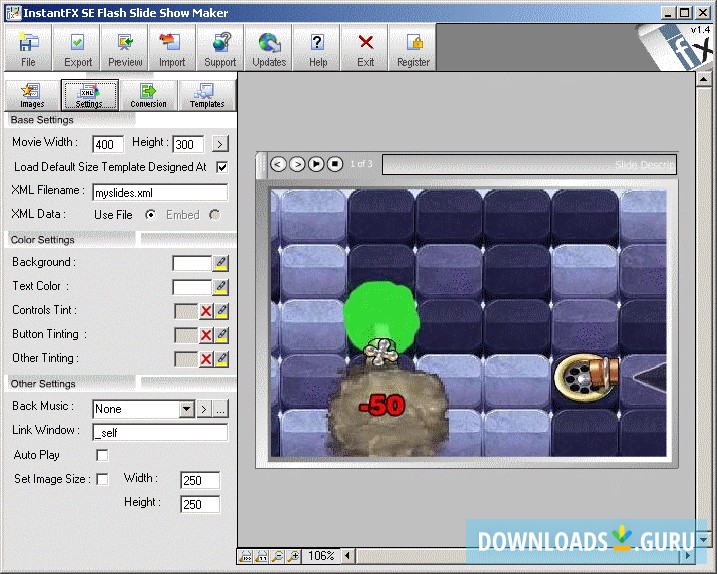Switch to the Templates tab
717x574 pixels.
coord(207,96)
